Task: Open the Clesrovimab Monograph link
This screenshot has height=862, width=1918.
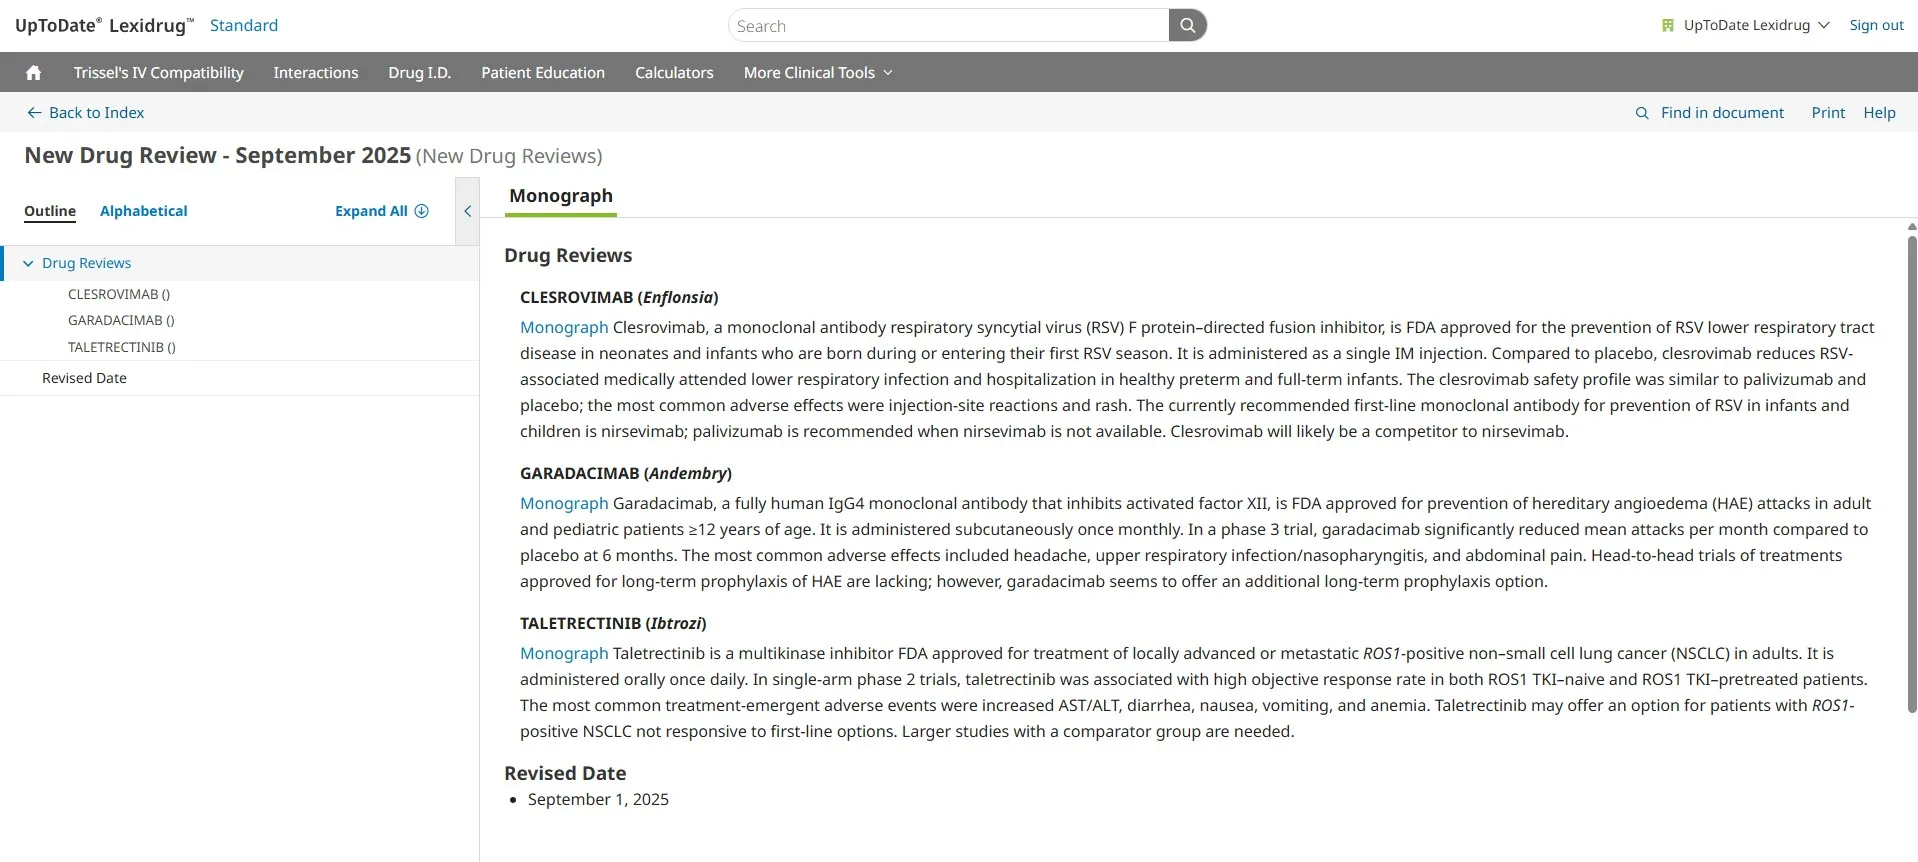Action: (564, 327)
